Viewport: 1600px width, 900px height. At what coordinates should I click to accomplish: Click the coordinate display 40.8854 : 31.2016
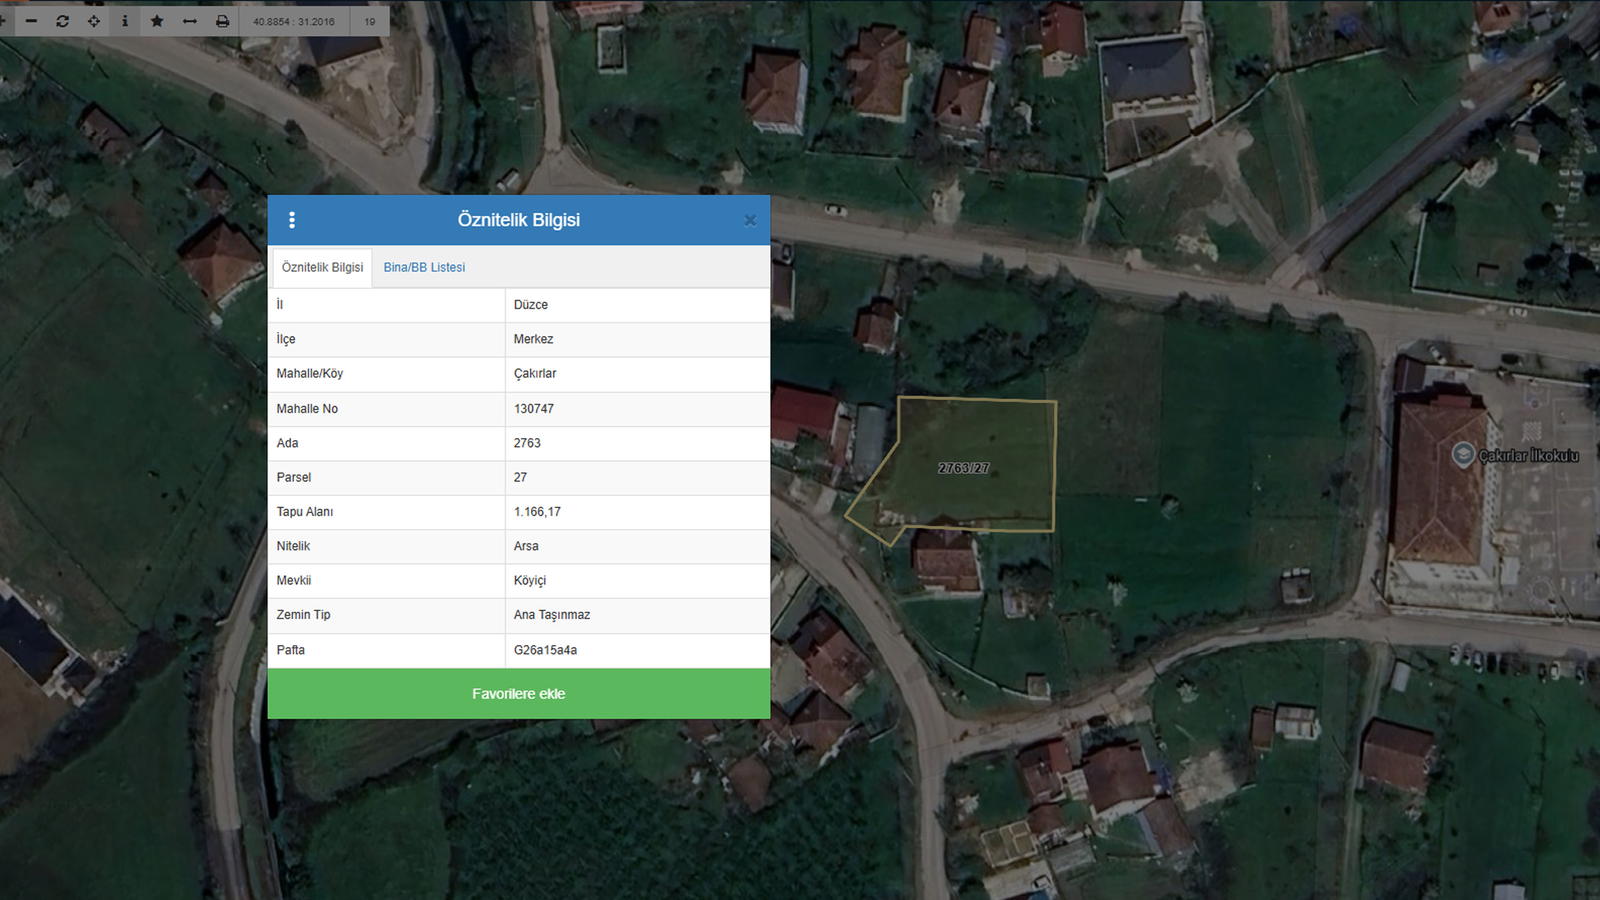[294, 21]
